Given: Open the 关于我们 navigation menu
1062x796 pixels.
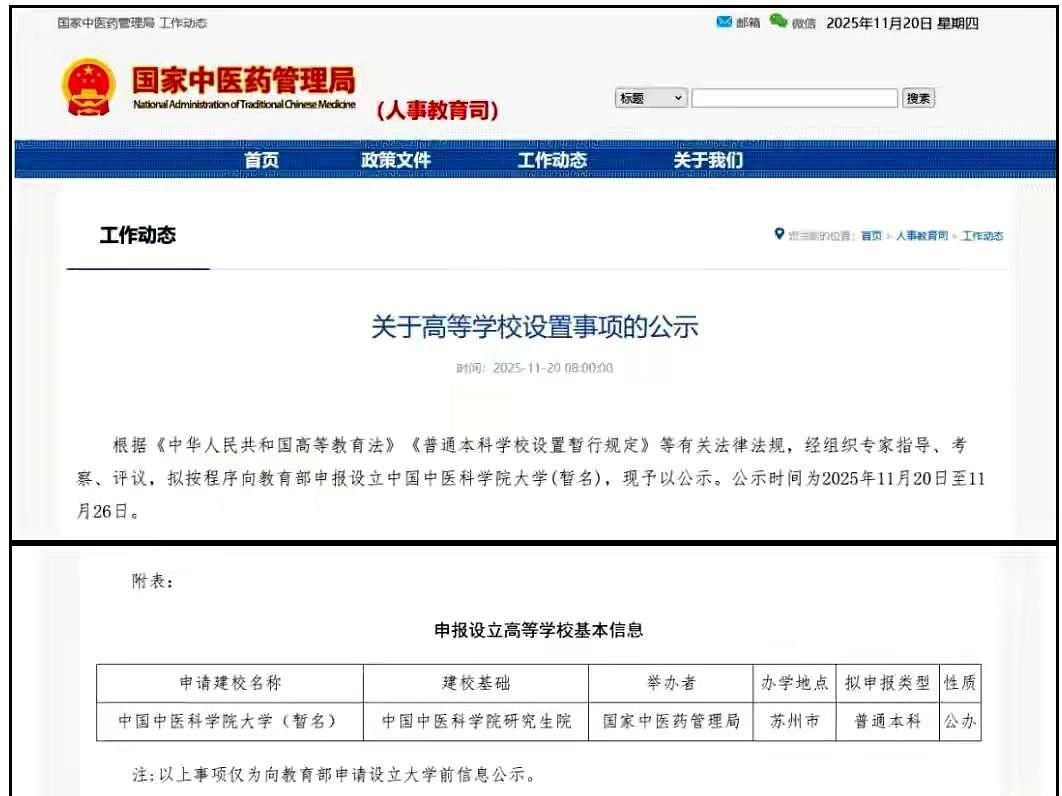Looking at the screenshot, I should pos(707,159).
